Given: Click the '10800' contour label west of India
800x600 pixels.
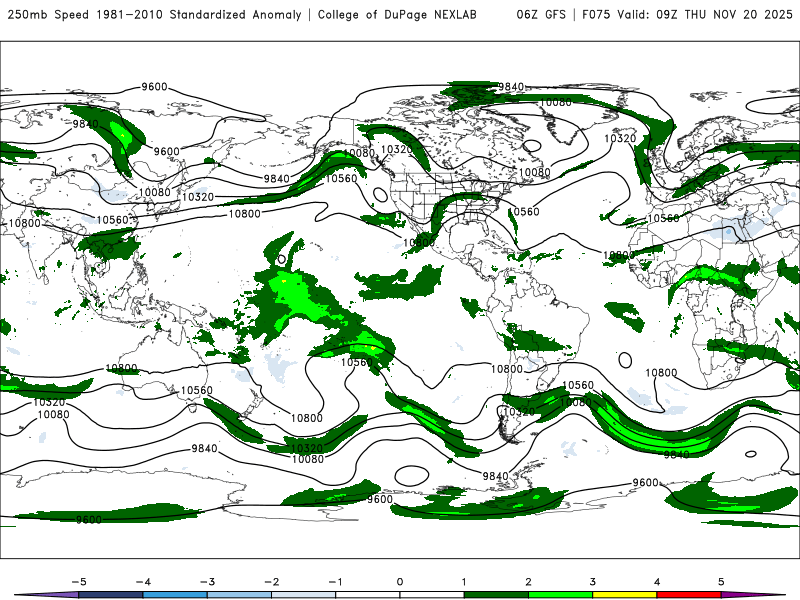Looking at the screenshot, I should [24, 223].
